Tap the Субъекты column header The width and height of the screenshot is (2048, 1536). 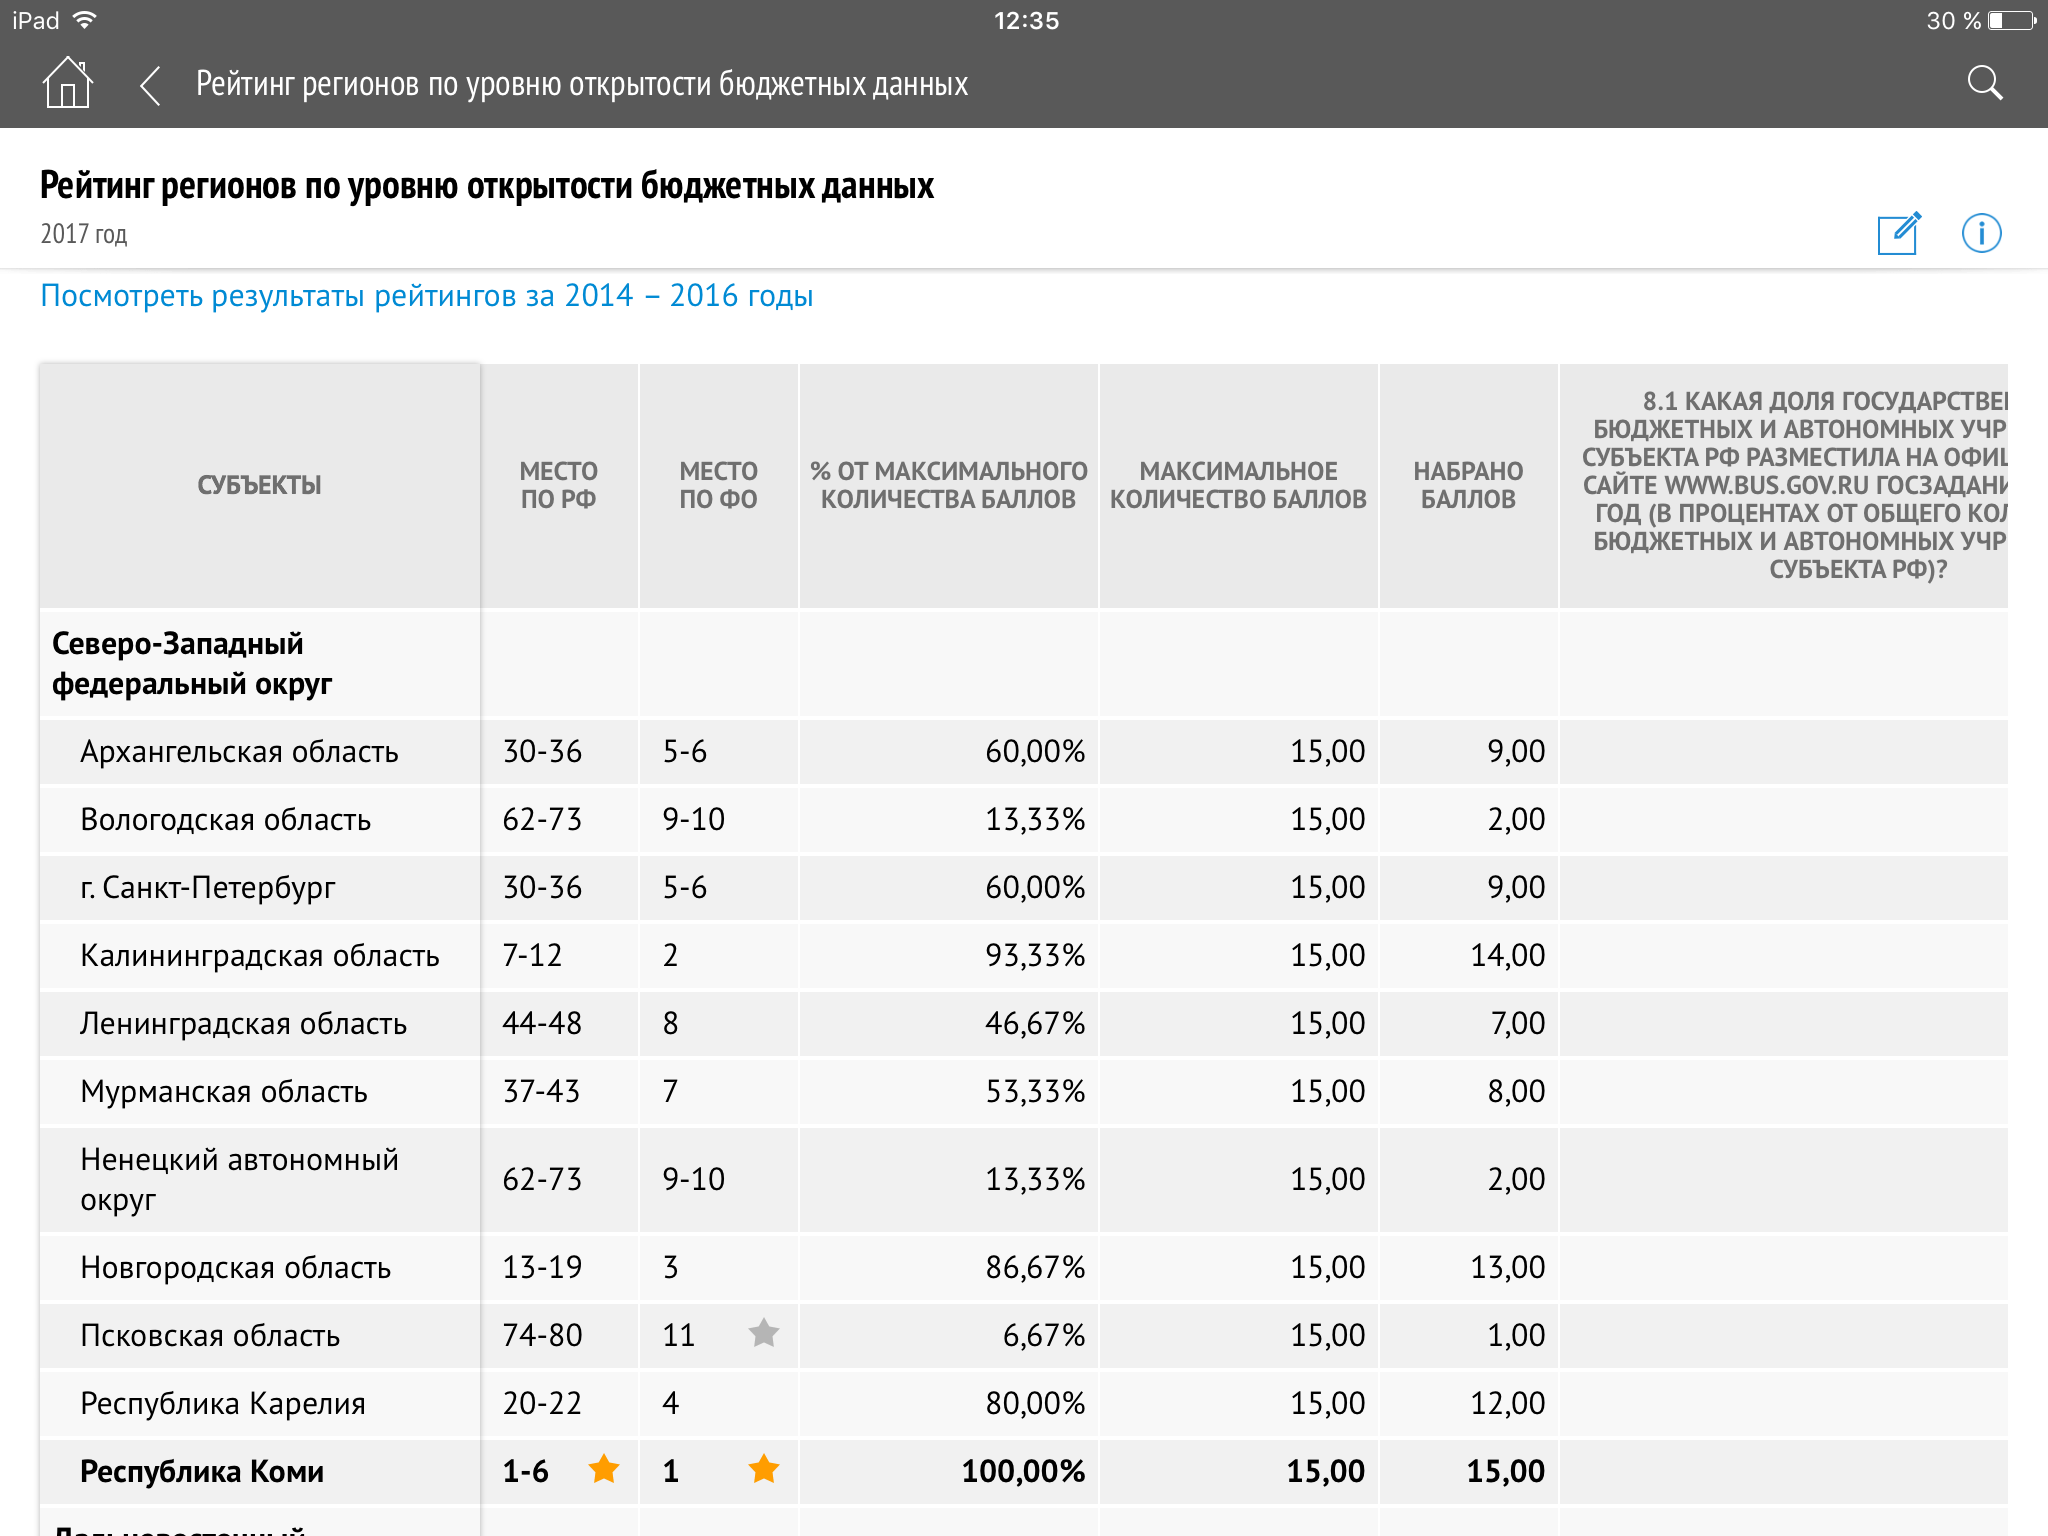pyautogui.click(x=259, y=485)
